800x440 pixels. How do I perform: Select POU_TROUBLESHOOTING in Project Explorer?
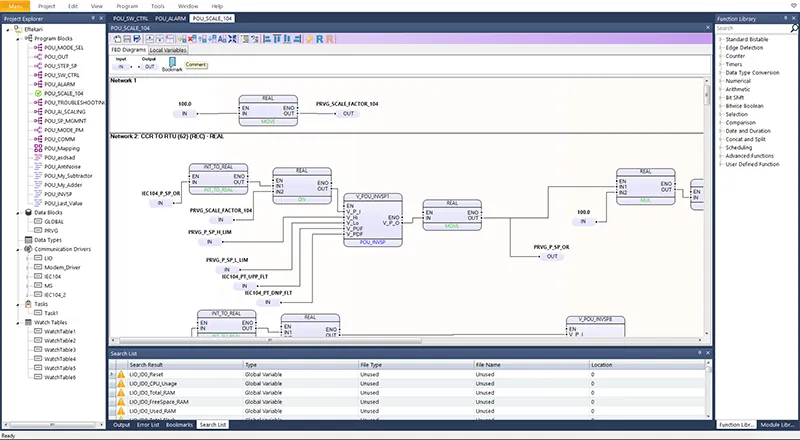point(74,103)
